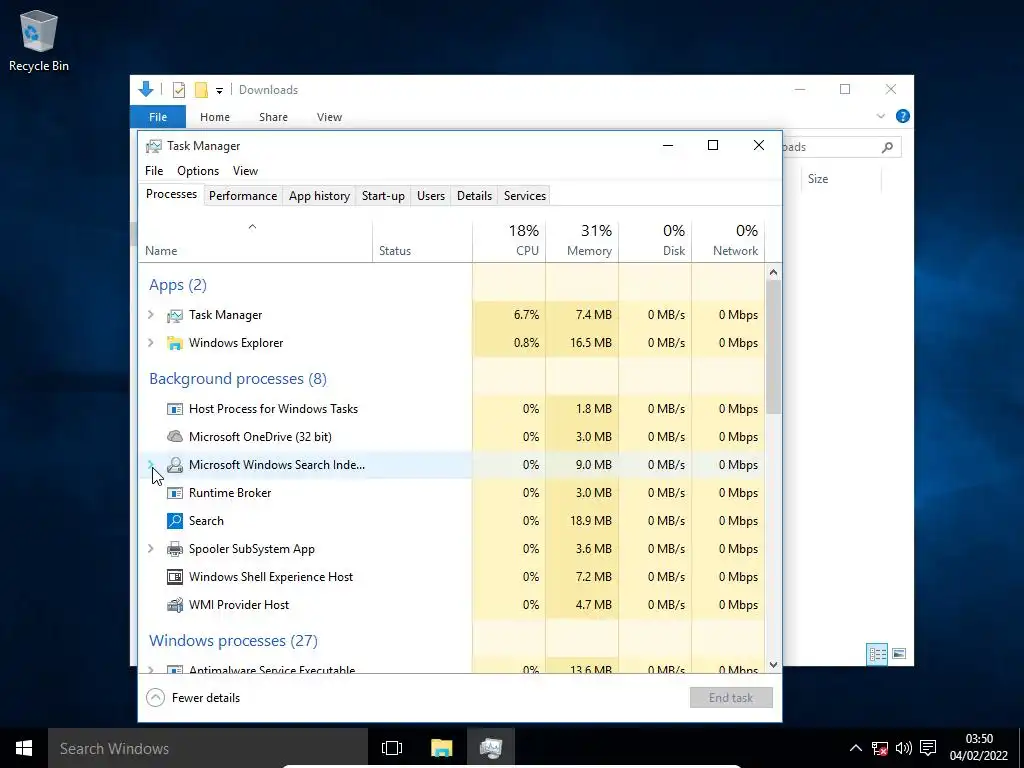
Task: Open the Recycle Bin desktop icon
Action: coord(39,40)
